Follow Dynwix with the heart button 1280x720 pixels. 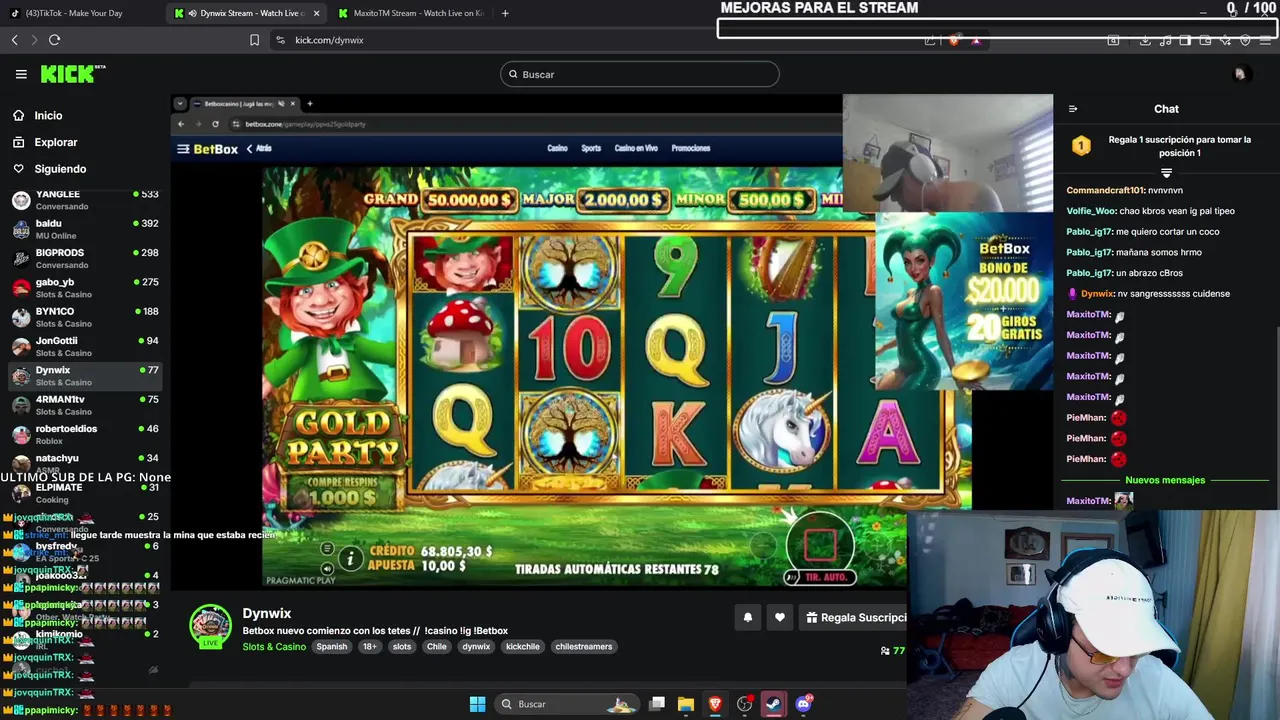coord(780,618)
